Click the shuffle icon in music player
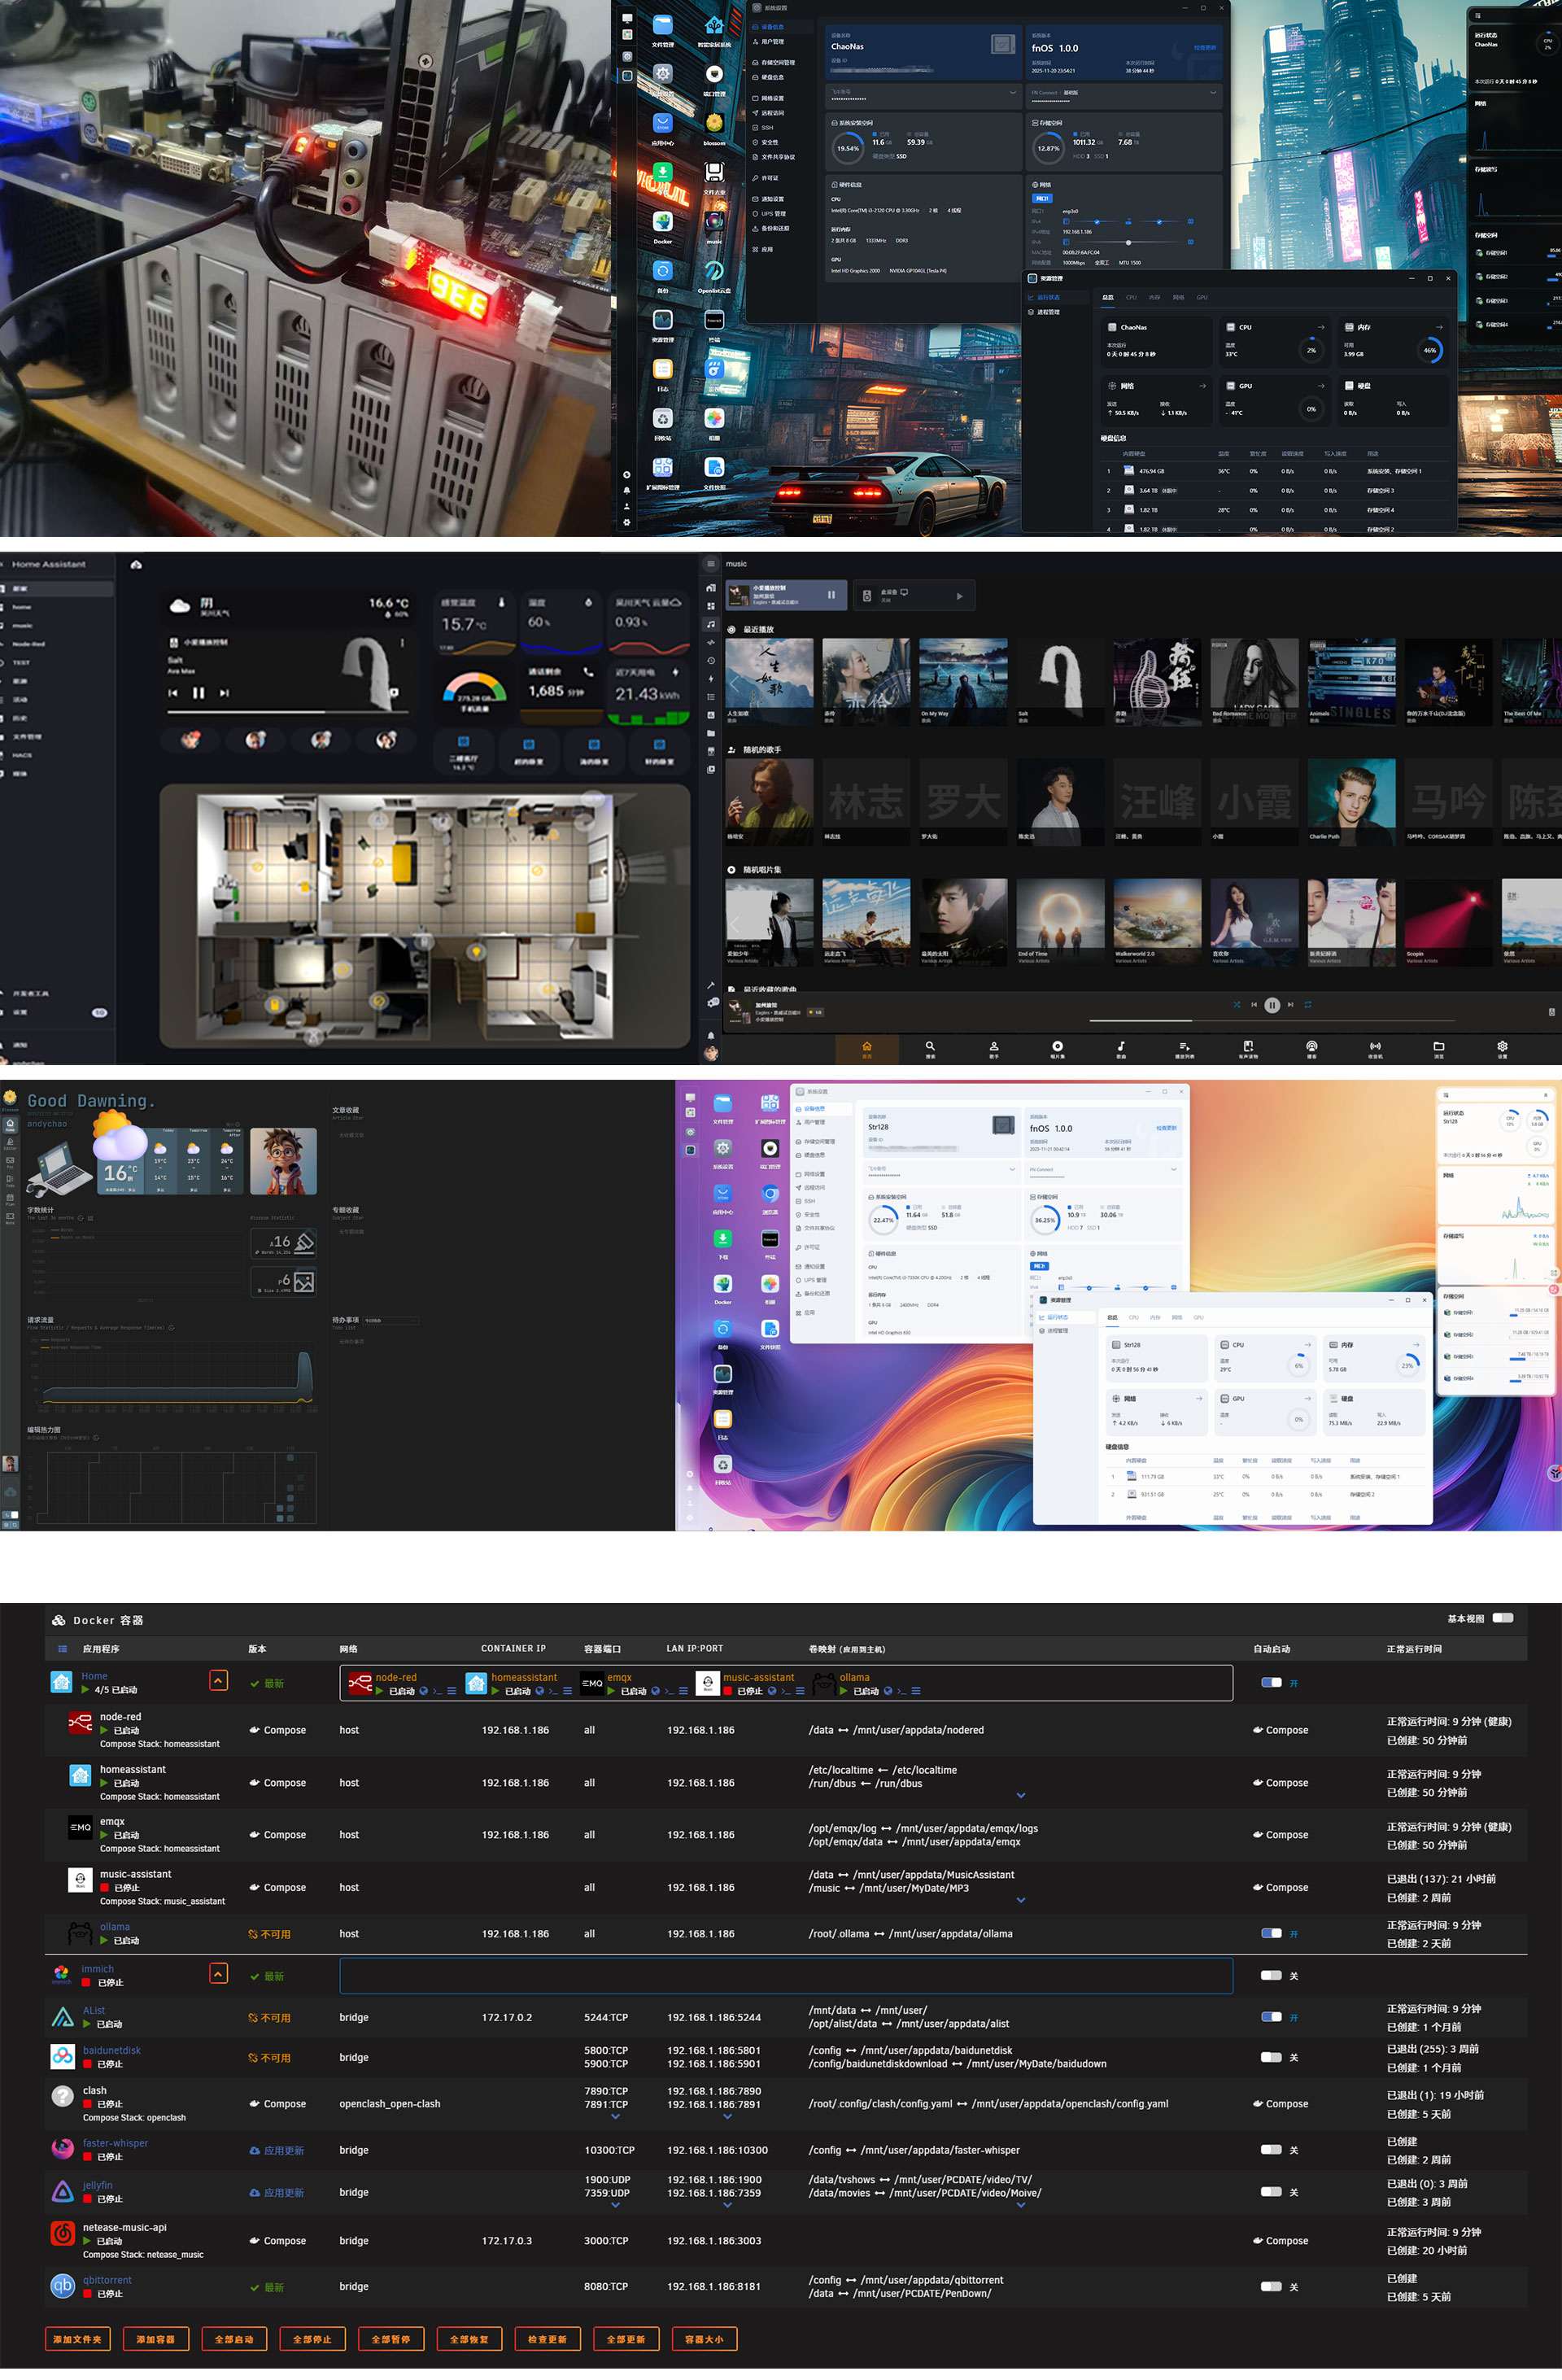Image resolution: width=1562 pixels, height=2380 pixels. [x=1237, y=1005]
